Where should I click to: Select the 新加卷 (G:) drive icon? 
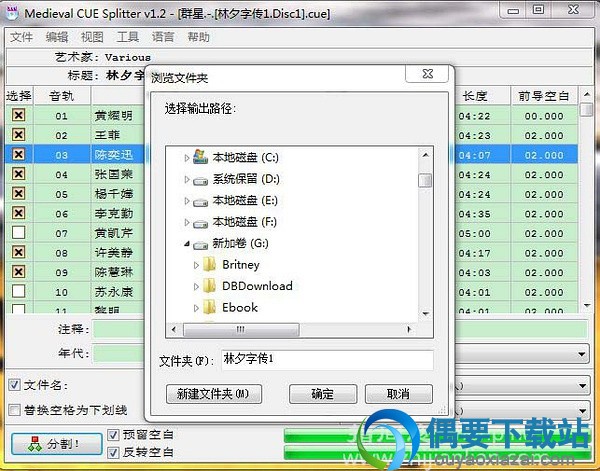coord(201,244)
